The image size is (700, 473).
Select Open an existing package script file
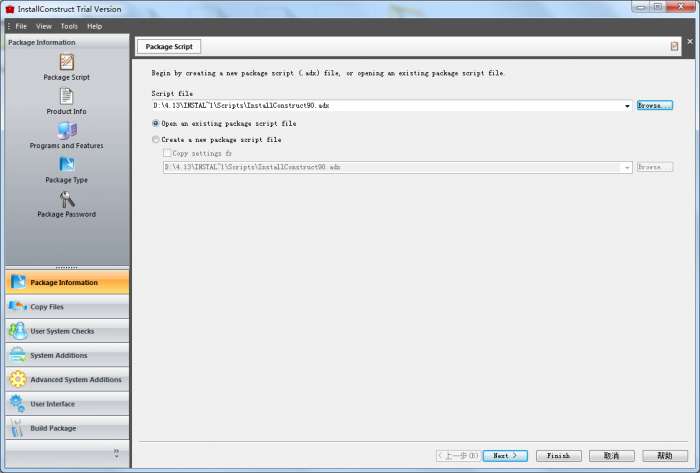[x=155, y=123]
